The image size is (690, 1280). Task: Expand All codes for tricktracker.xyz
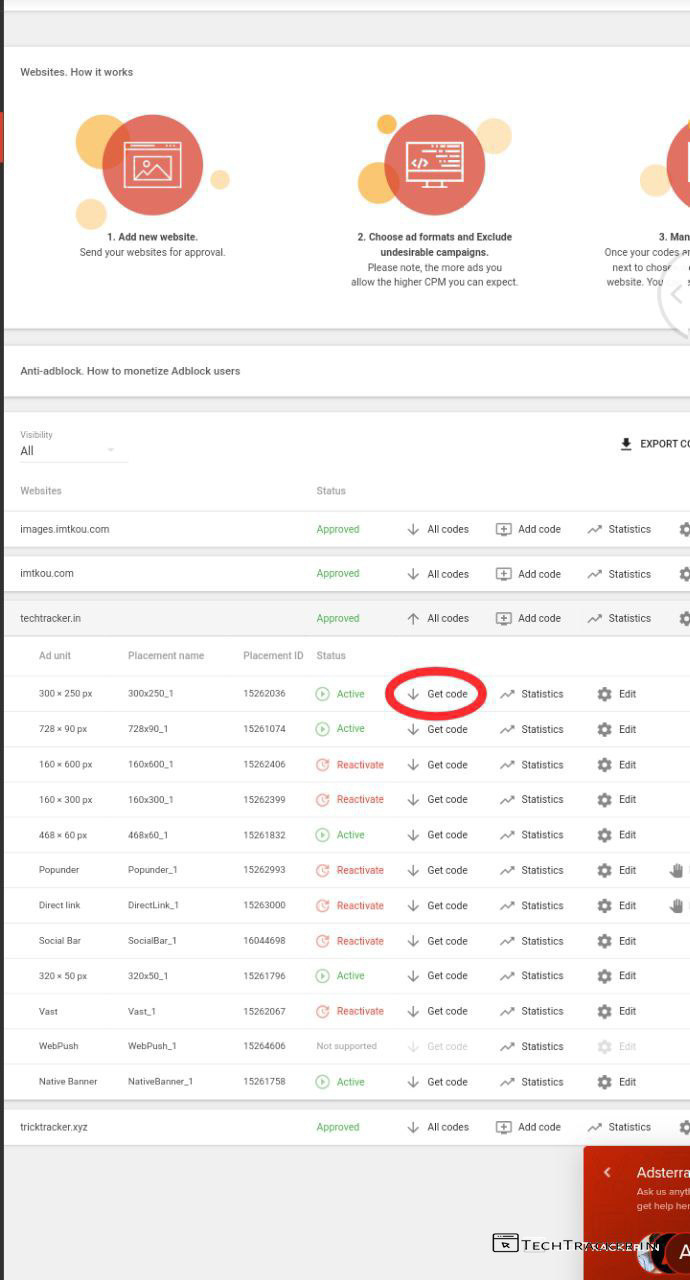click(x=437, y=1127)
